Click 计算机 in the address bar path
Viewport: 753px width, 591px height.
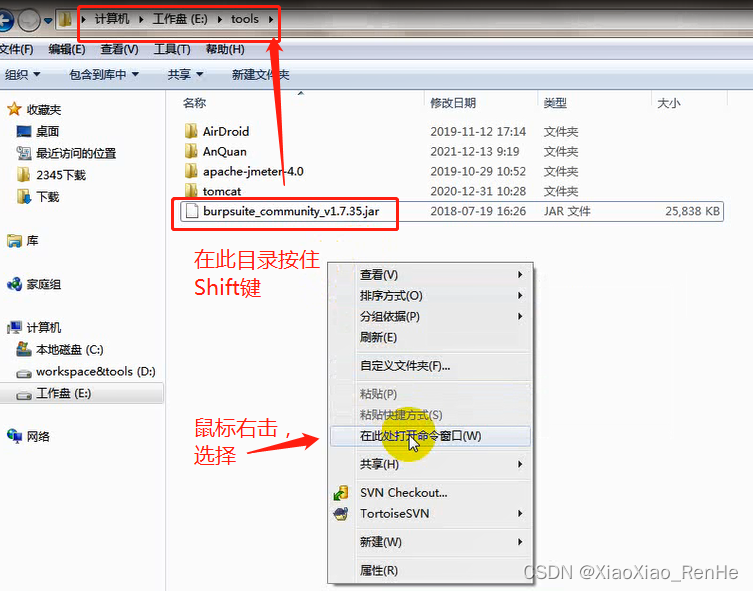(x=112, y=19)
